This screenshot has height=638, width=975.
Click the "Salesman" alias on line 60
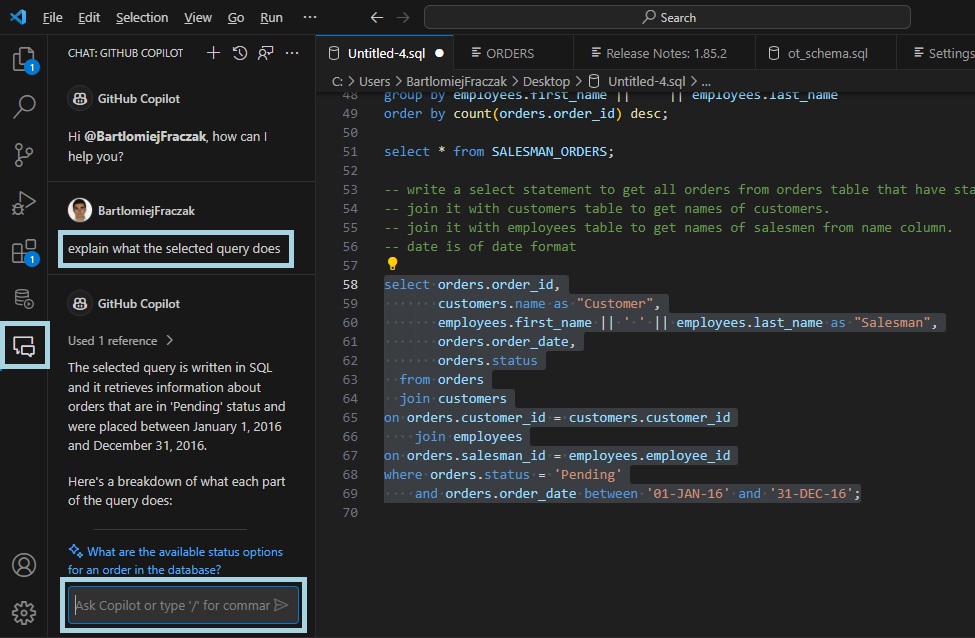892,322
